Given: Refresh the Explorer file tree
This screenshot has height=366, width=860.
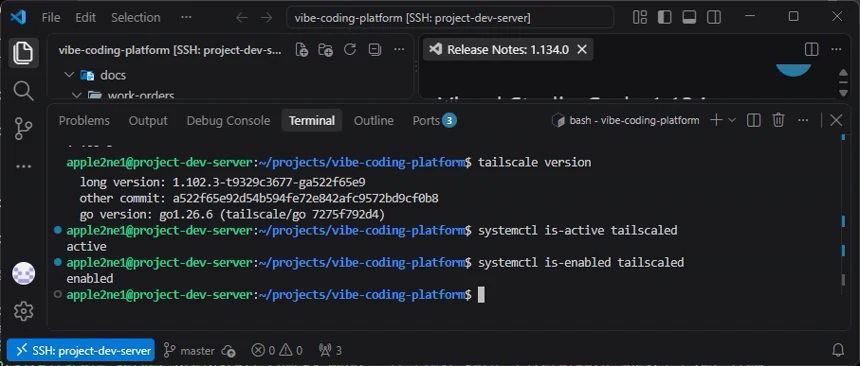Looking at the screenshot, I should tap(350, 50).
